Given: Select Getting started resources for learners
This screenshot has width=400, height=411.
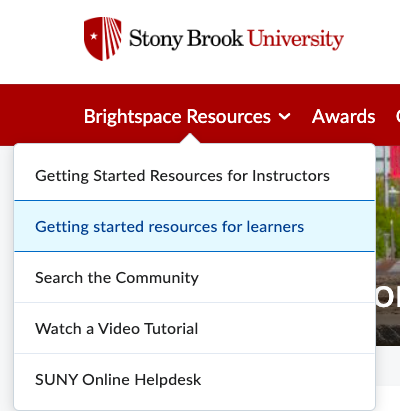Looking at the screenshot, I should [x=195, y=226].
